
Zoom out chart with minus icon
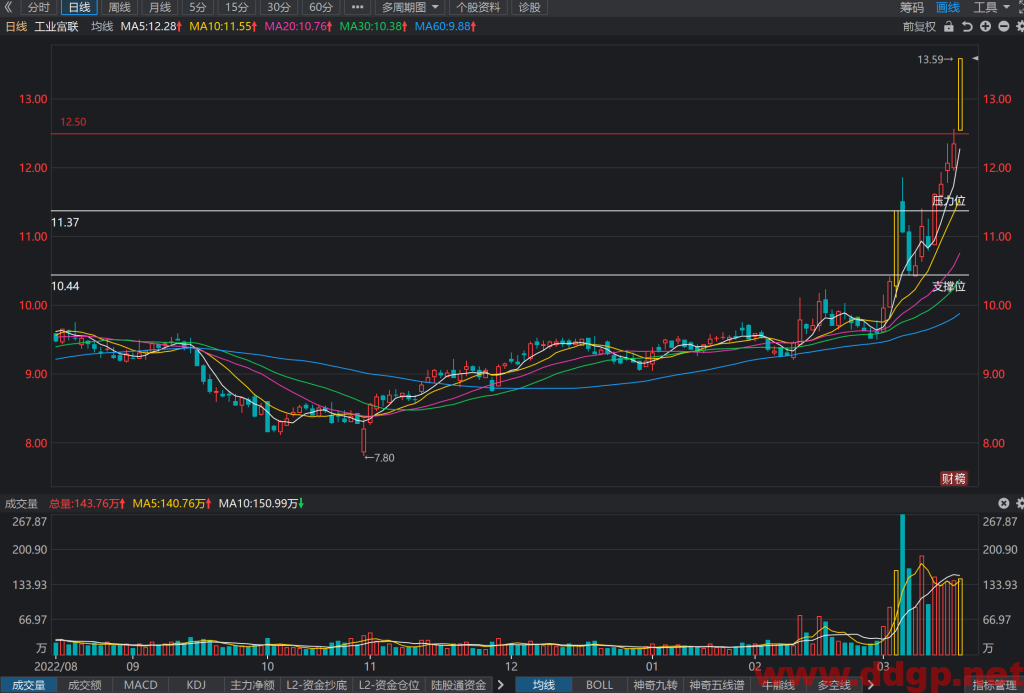(x=1004, y=27)
